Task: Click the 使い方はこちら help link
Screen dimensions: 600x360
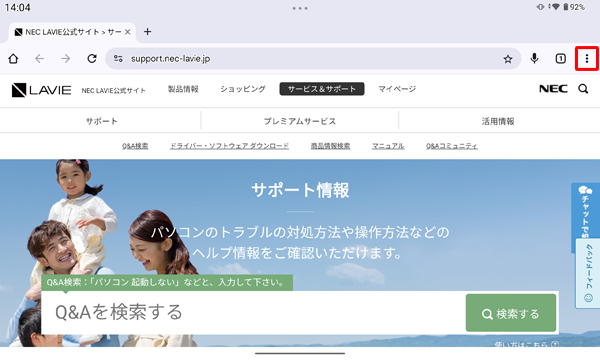Action: click(x=527, y=344)
